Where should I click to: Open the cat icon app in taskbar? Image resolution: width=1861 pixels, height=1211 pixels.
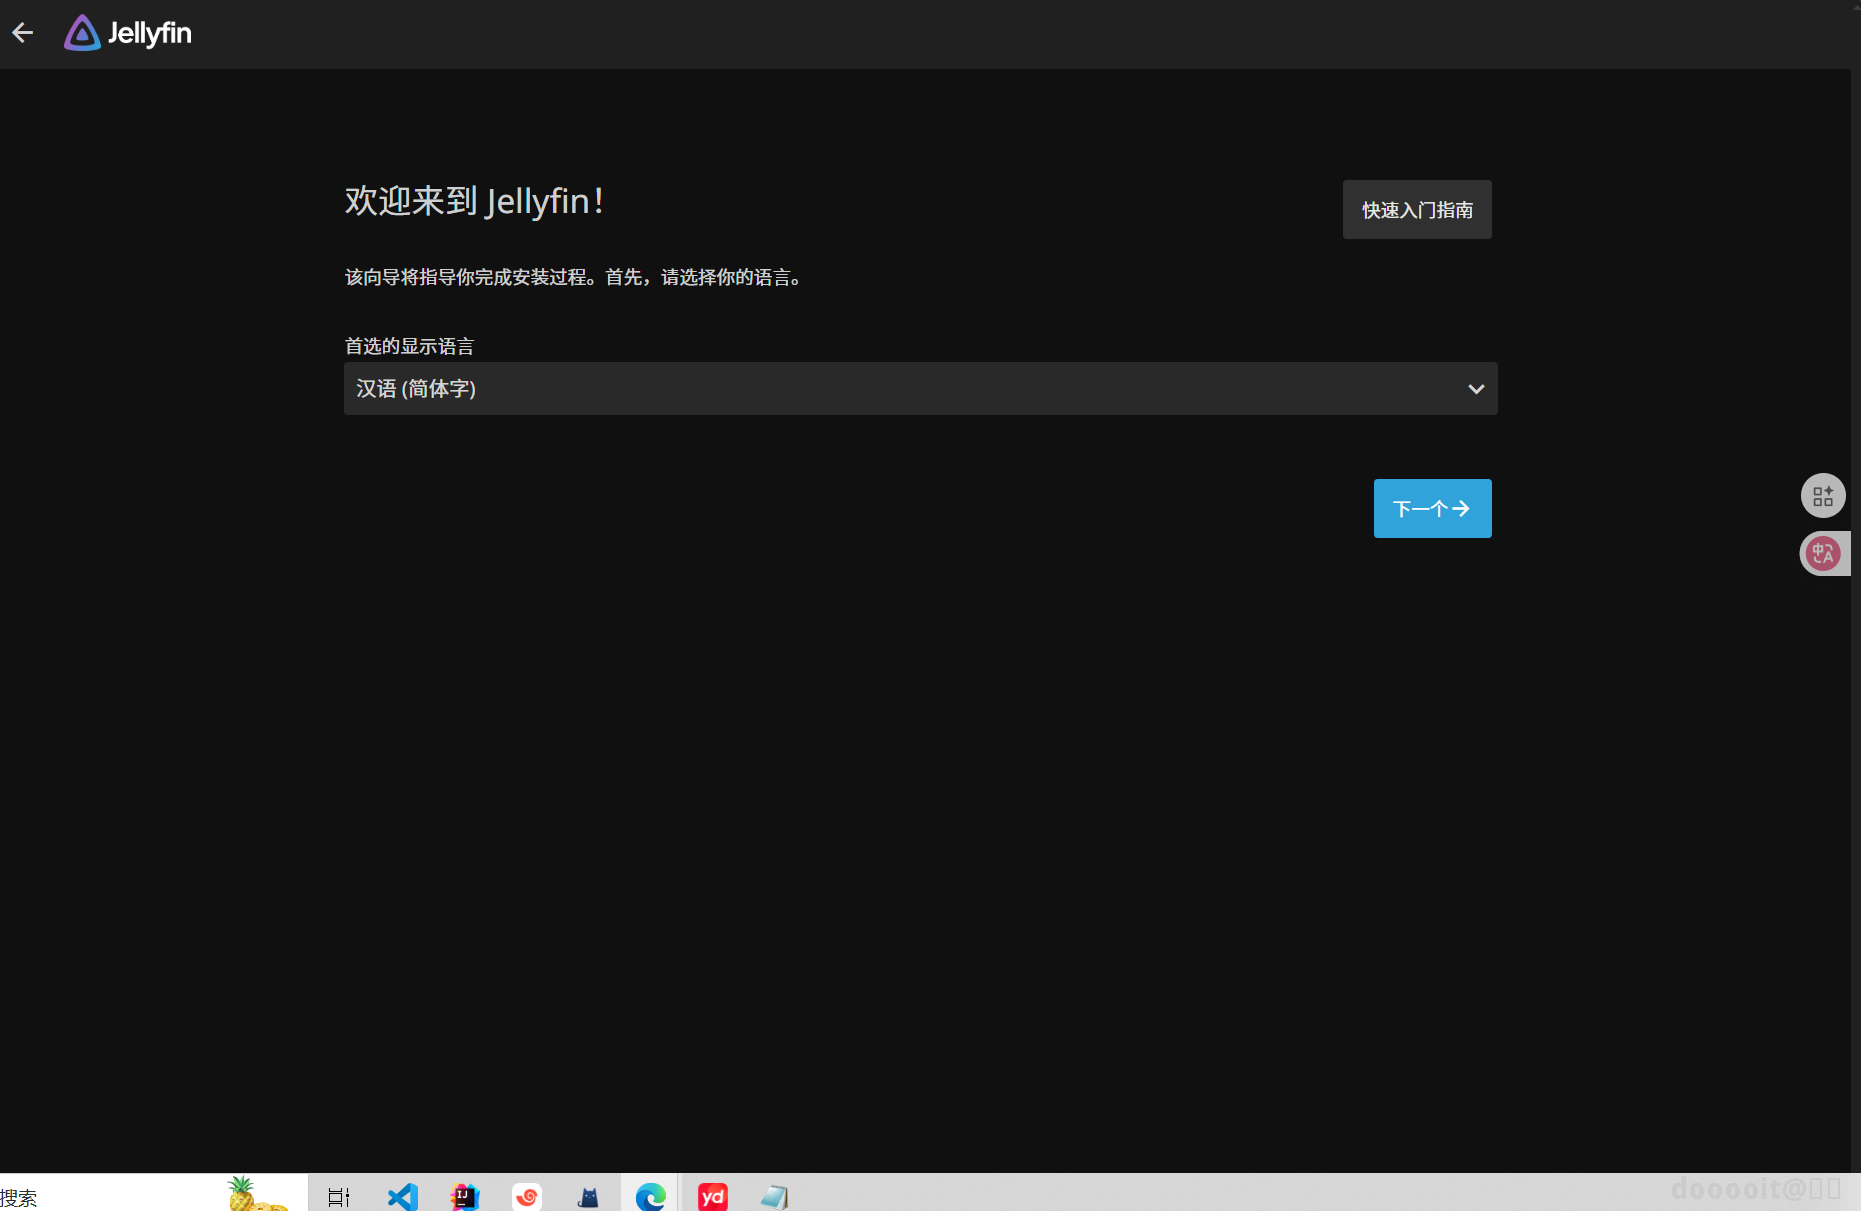click(589, 1197)
